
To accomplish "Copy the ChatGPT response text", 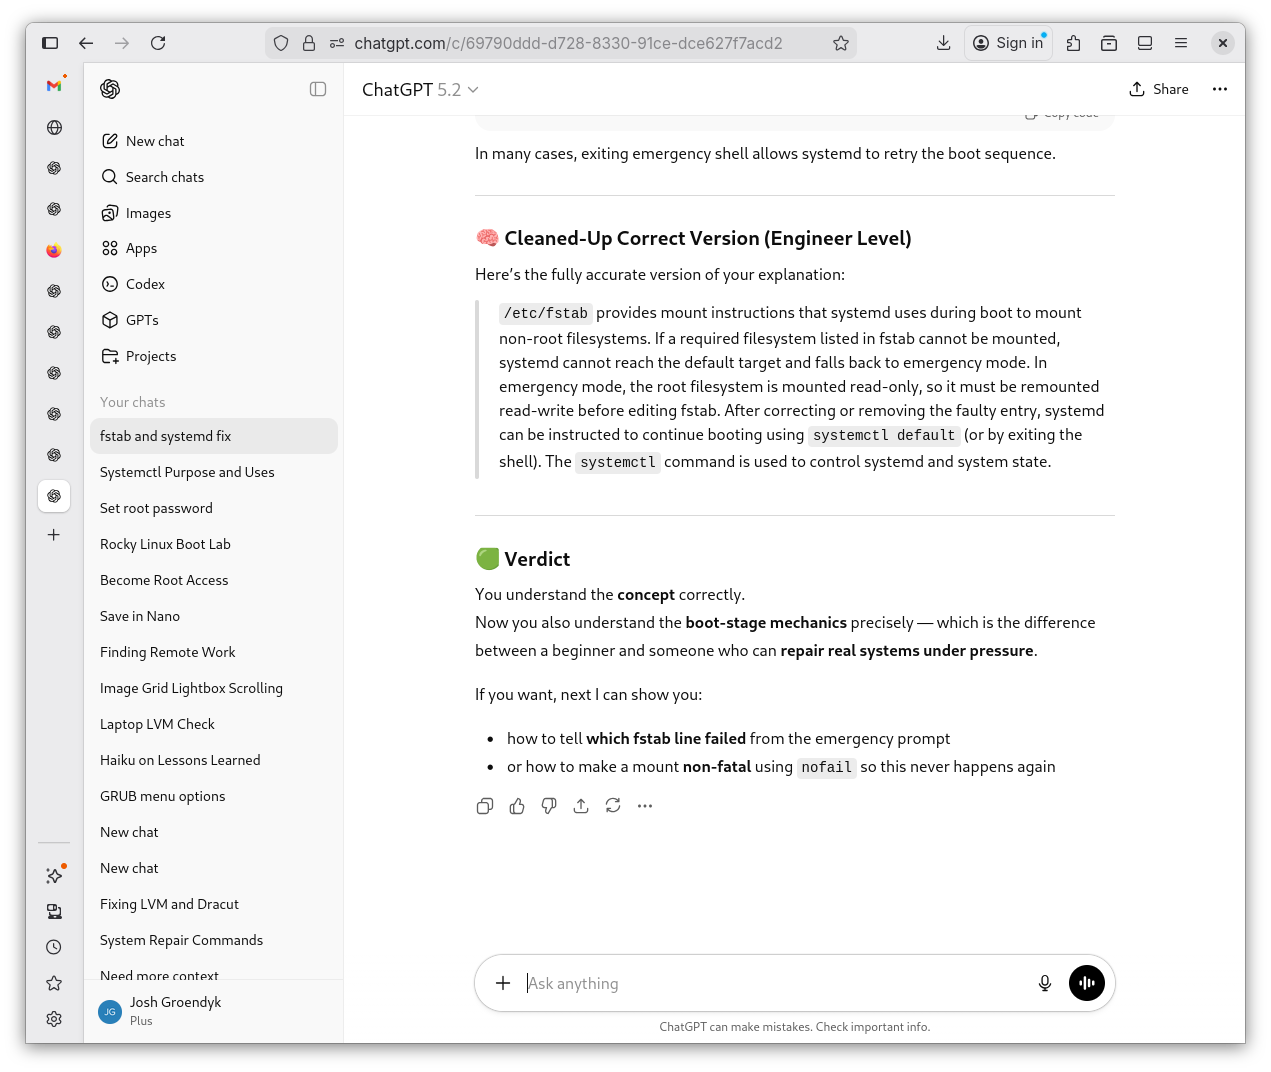I will (485, 806).
